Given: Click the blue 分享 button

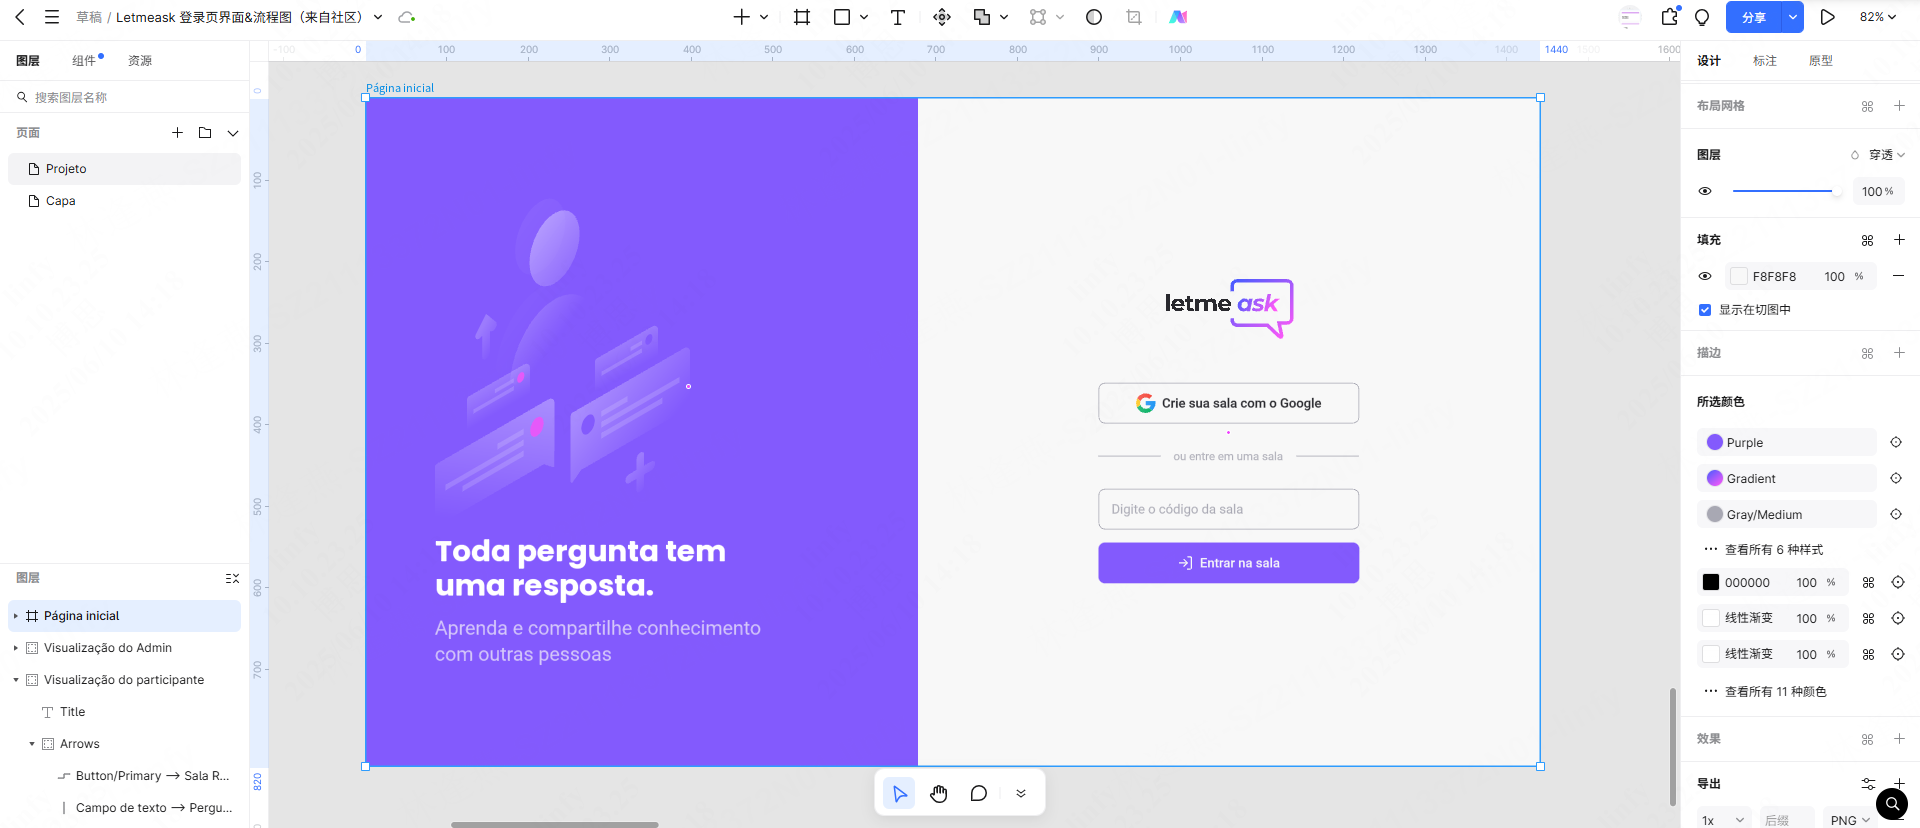Looking at the screenshot, I should 1754,17.
